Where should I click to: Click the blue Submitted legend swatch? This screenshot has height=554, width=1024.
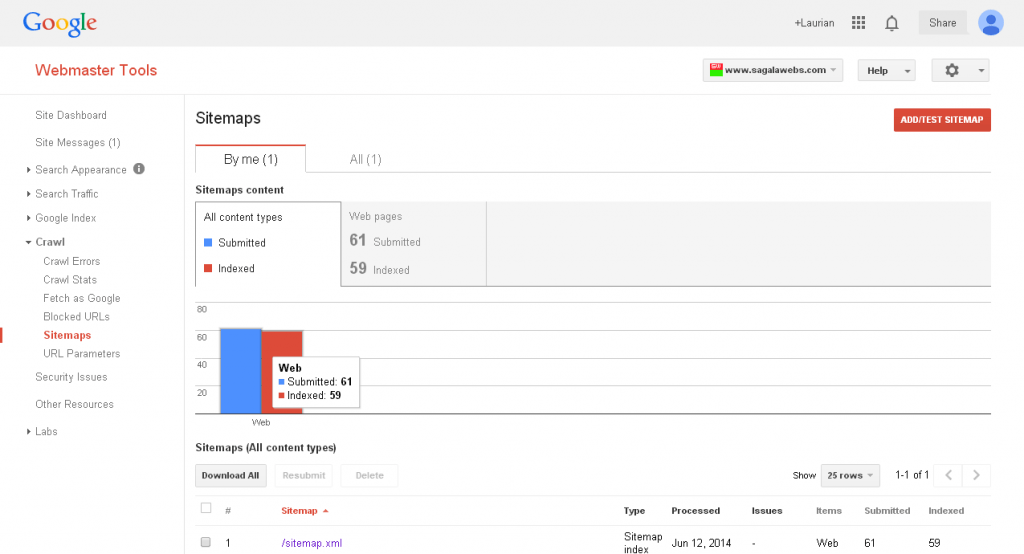click(x=208, y=242)
